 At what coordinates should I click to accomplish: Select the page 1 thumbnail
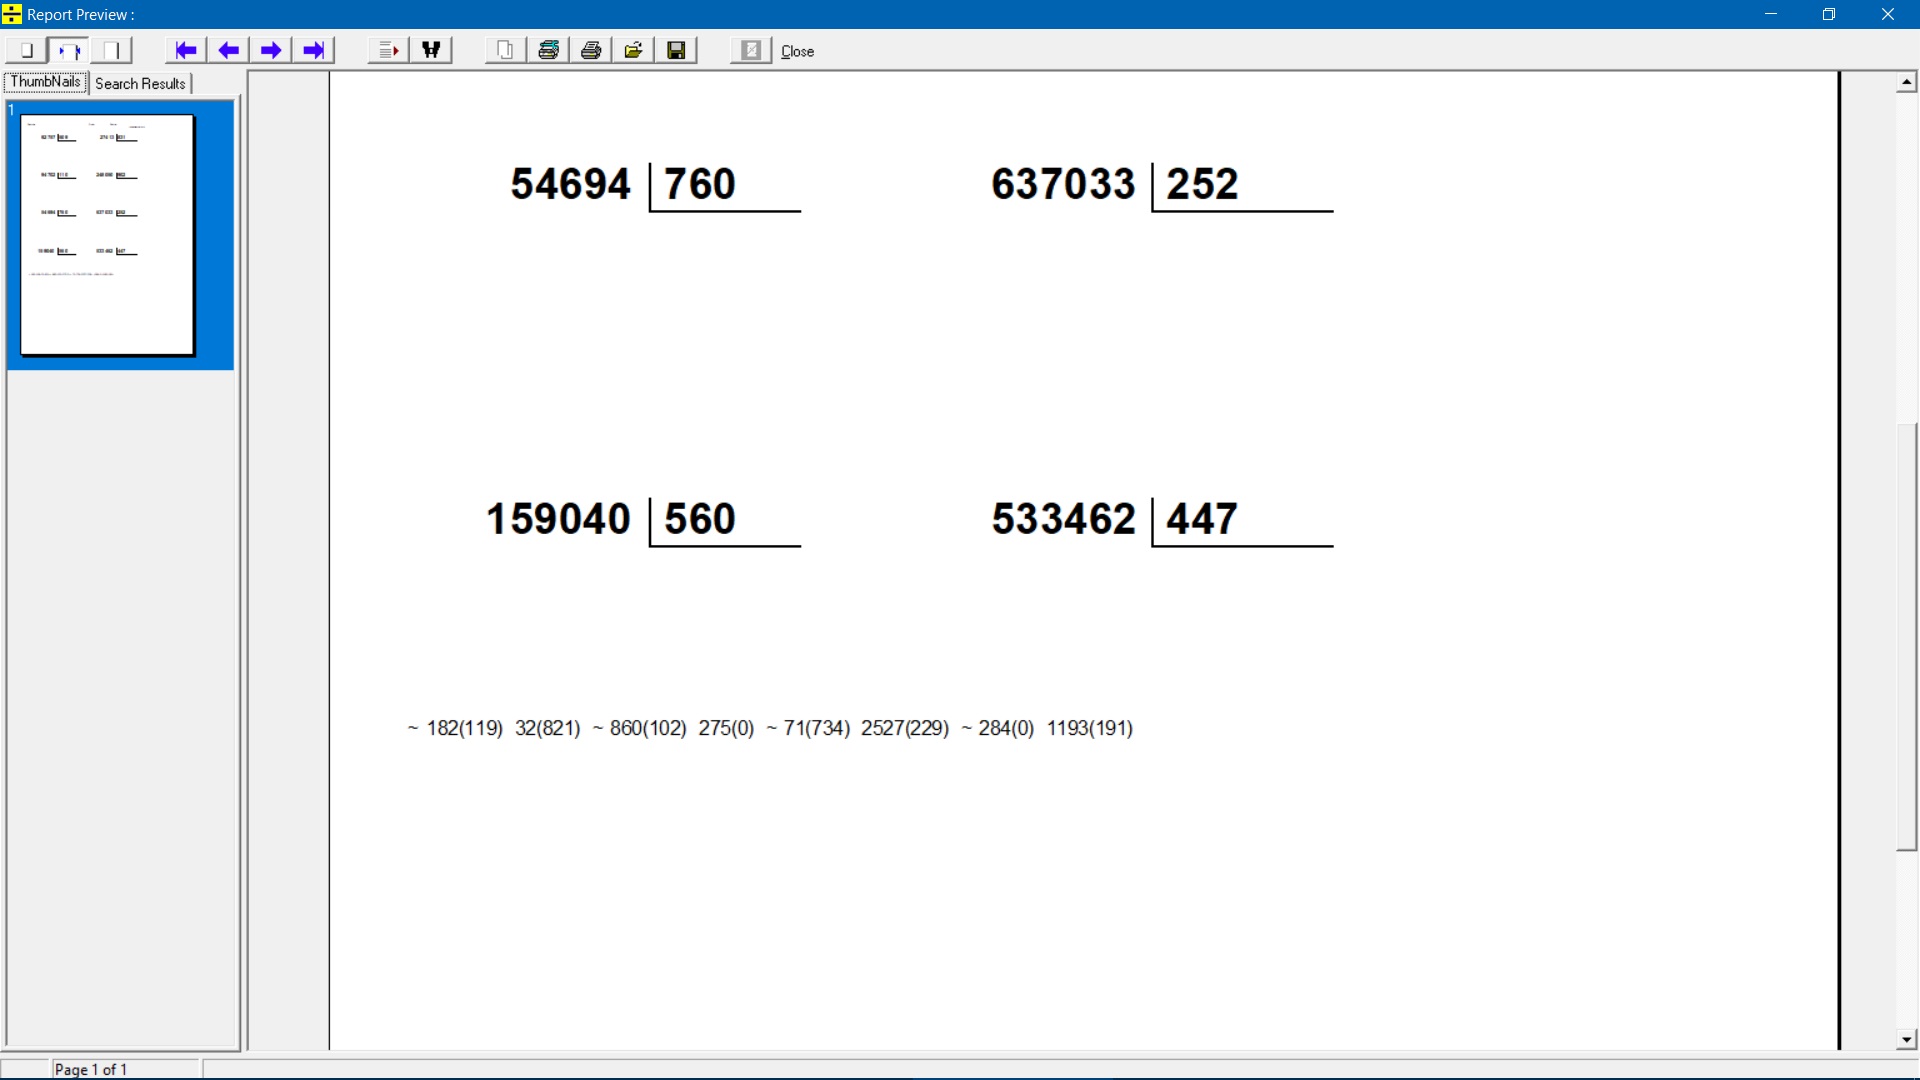[x=108, y=235]
